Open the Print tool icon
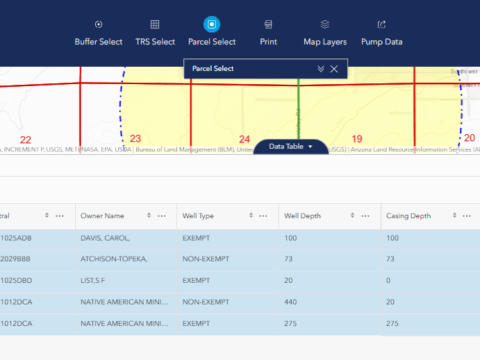Viewport: 480px width, 360px height. pyautogui.click(x=268, y=24)
